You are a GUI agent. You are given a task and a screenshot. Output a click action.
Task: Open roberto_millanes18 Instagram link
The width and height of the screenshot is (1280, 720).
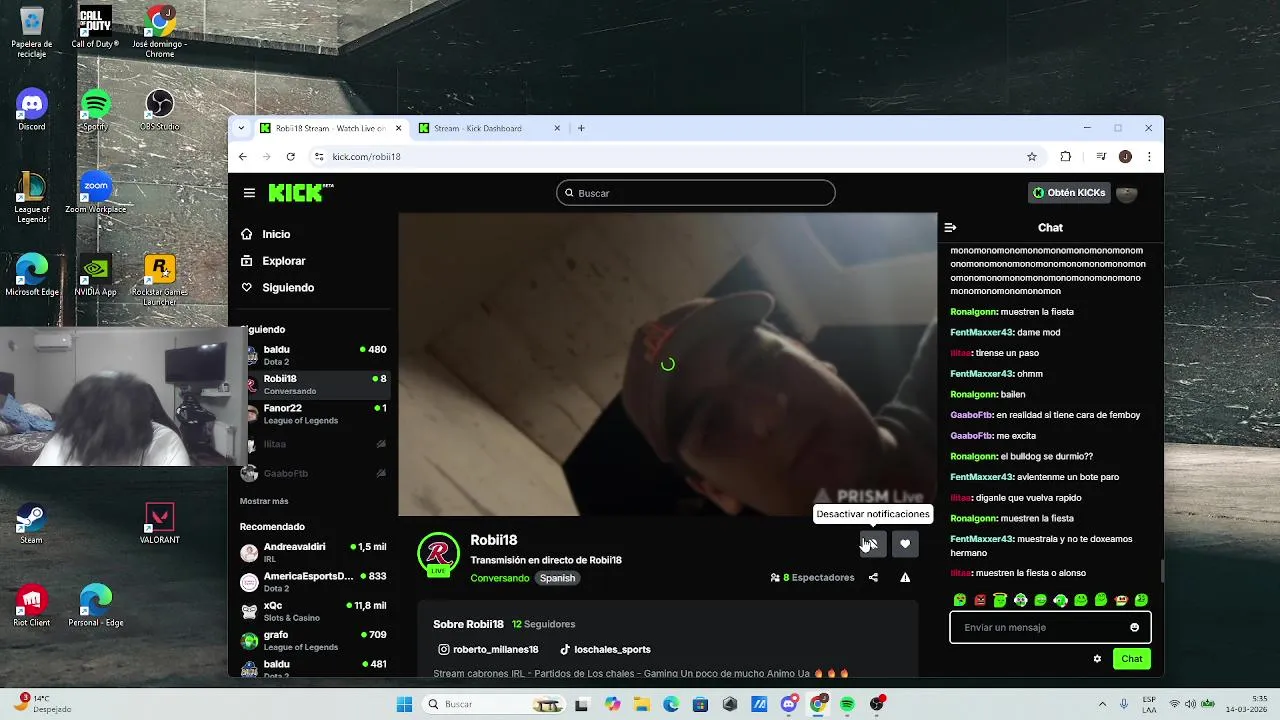click(x=488, y=650)
